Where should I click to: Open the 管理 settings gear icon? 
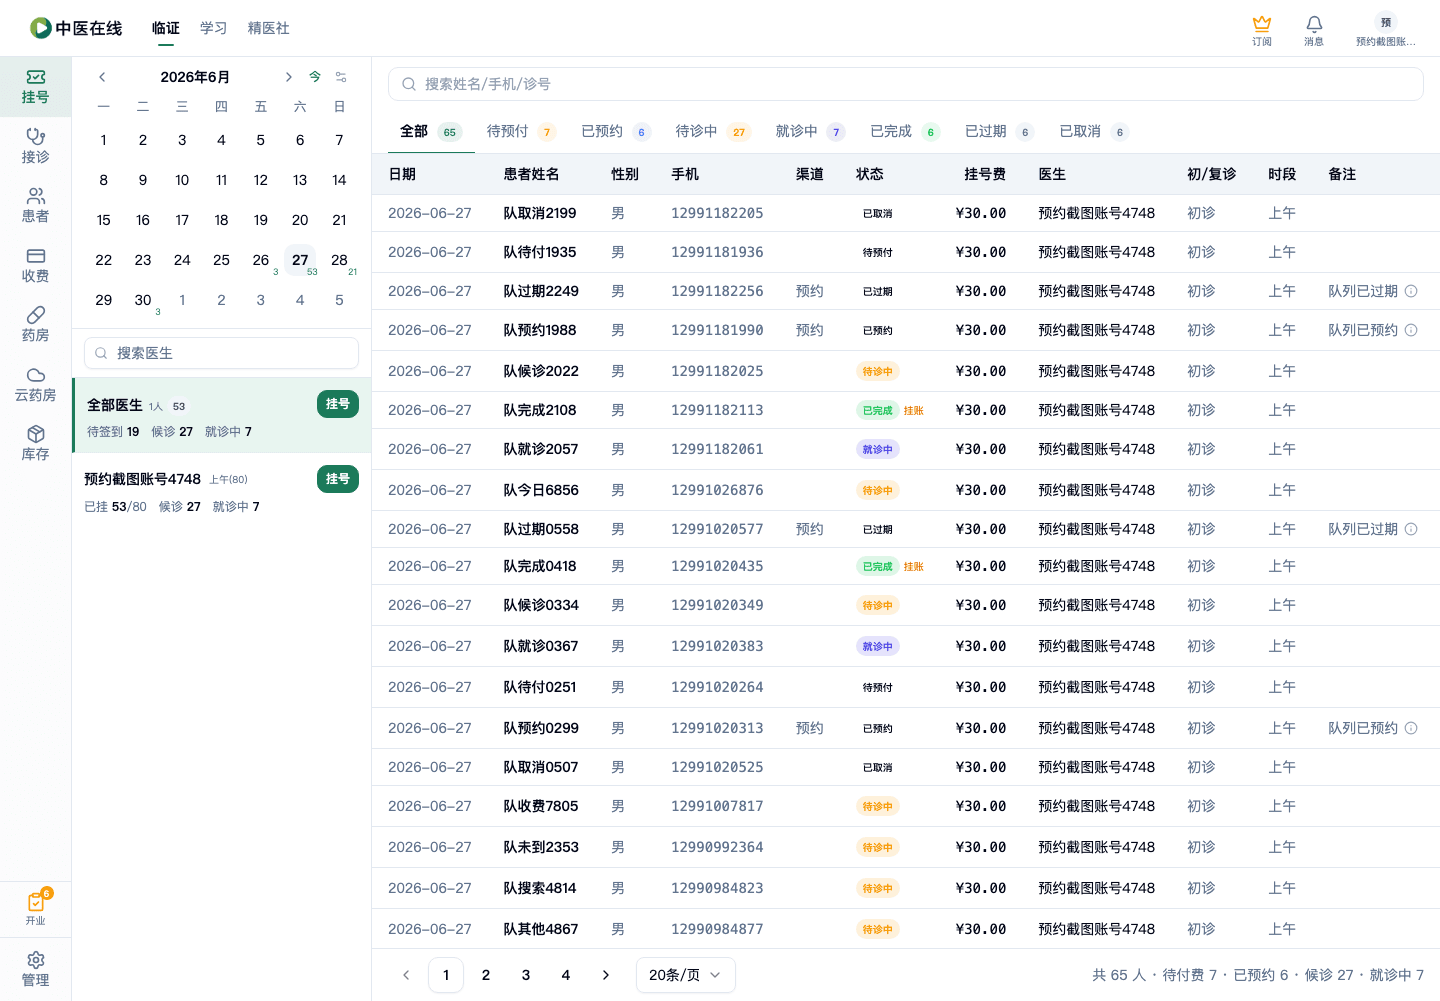pos(35,969)
